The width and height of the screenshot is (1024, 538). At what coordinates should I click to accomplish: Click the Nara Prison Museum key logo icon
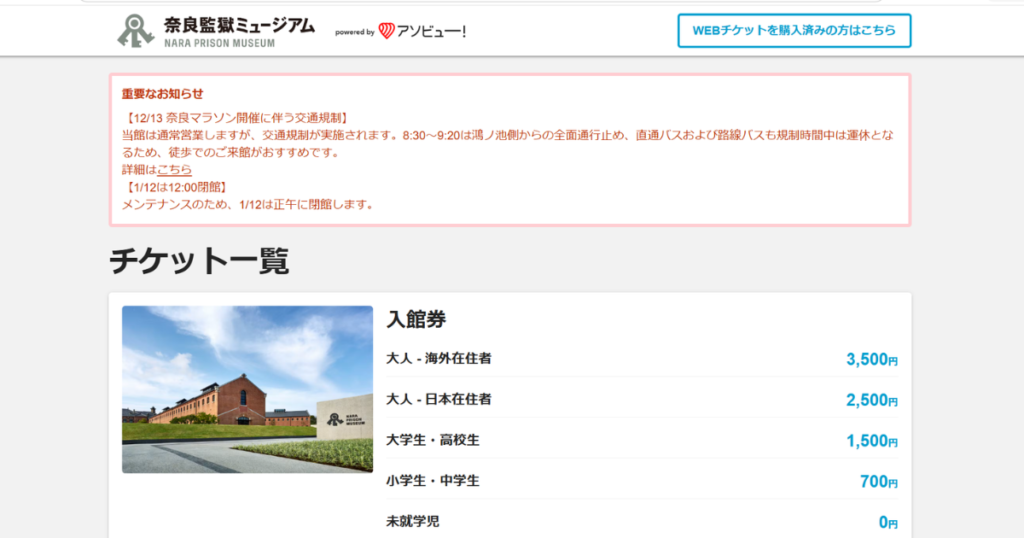point(136,31)
